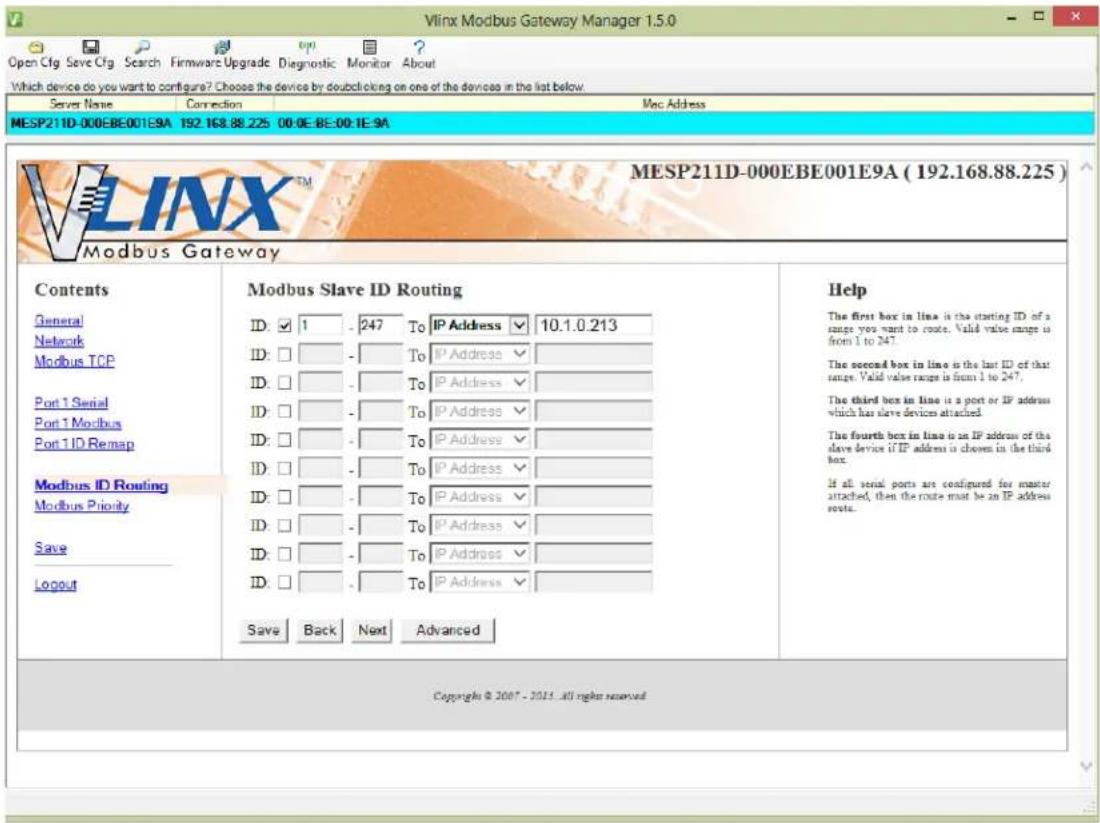Click the Mac Address column header
1100x823 pixels.
click(673, 104)
